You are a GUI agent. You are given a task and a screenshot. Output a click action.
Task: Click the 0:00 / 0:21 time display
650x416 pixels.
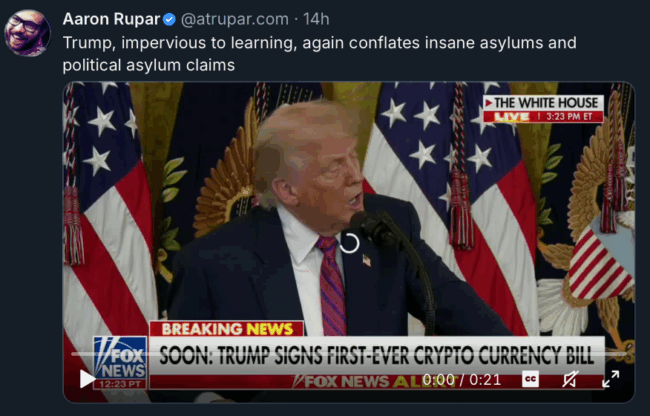tap(461, 380)
